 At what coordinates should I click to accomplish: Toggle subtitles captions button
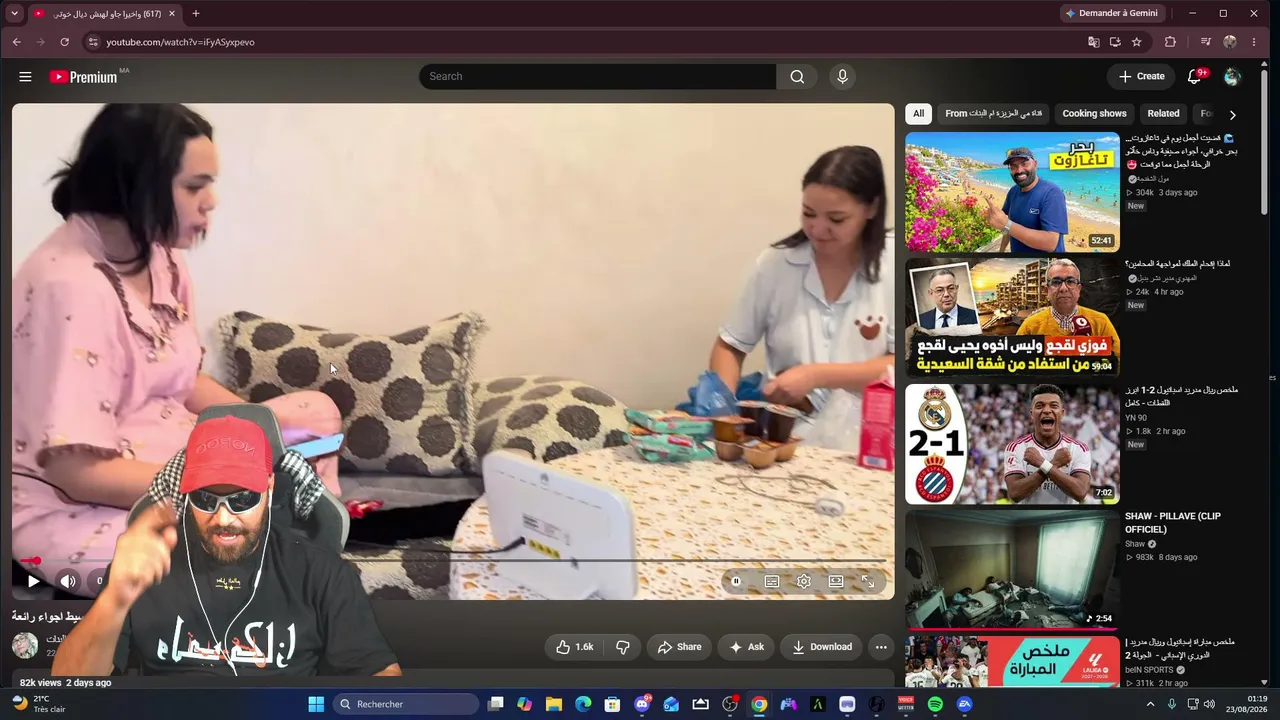[772, 581]
